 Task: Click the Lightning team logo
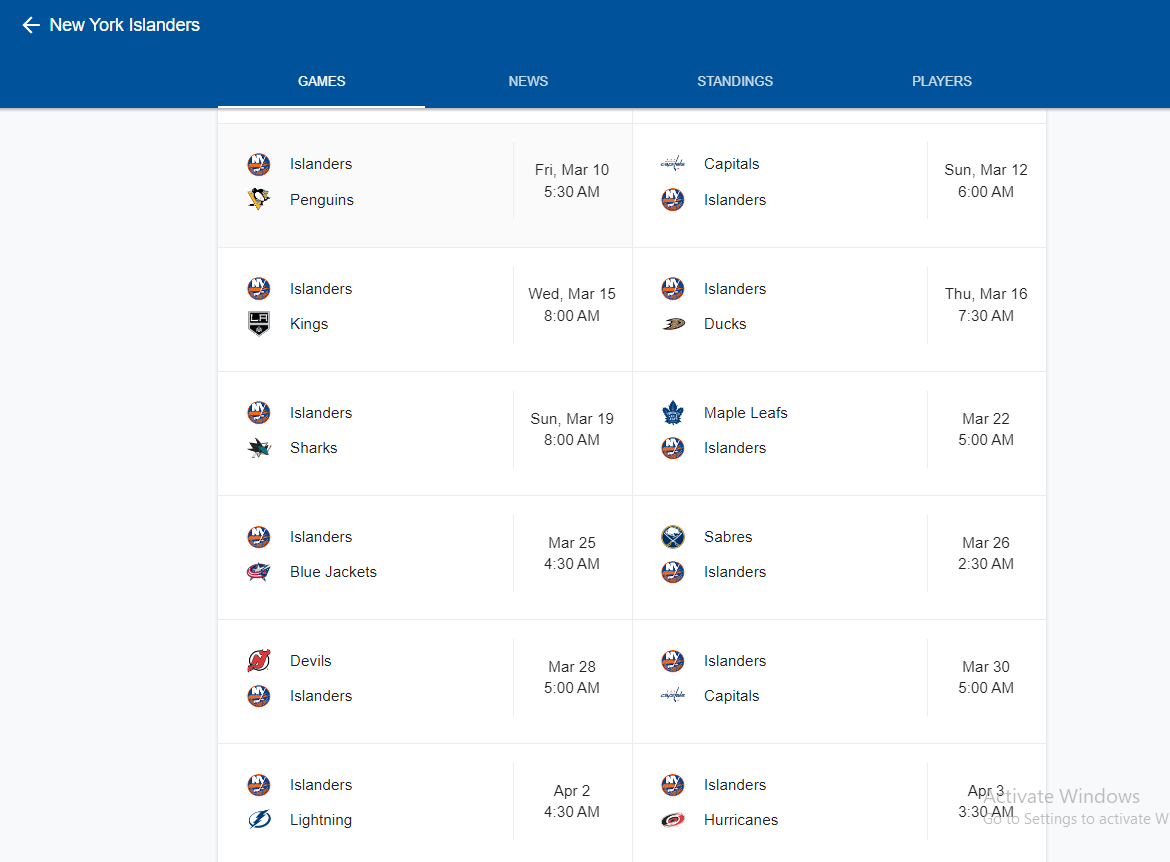tap(259, 820)
